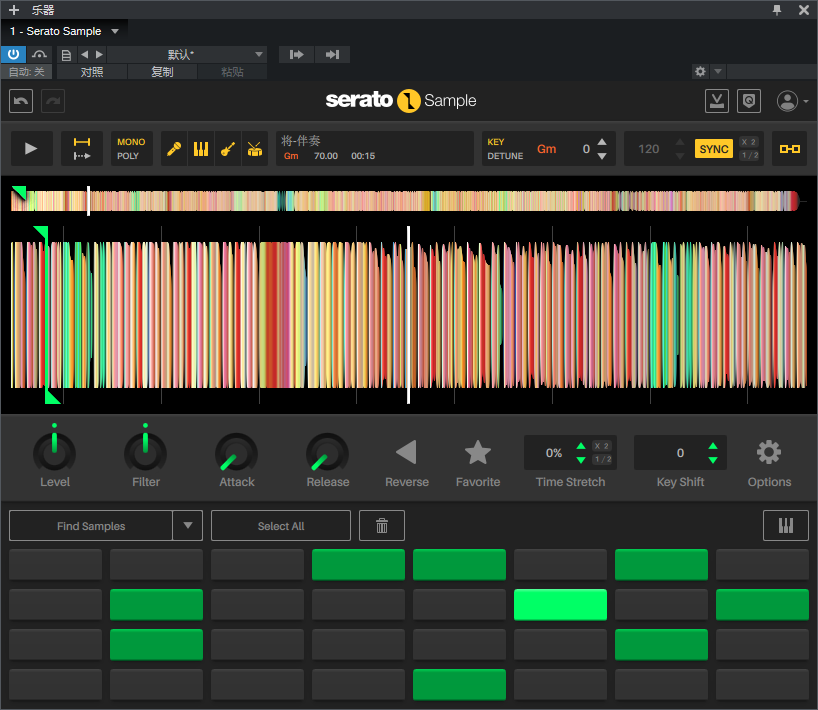Expand the user account menu arrow
This screenshot has height=710, width=818.
[805, 101]
